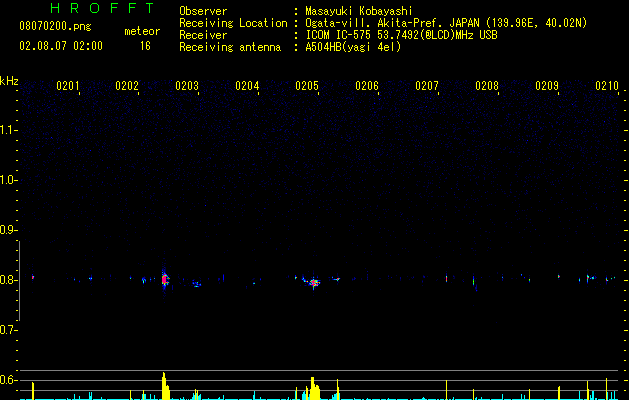
Task: Click the 0201 time marker
Action: coord(67,86)
